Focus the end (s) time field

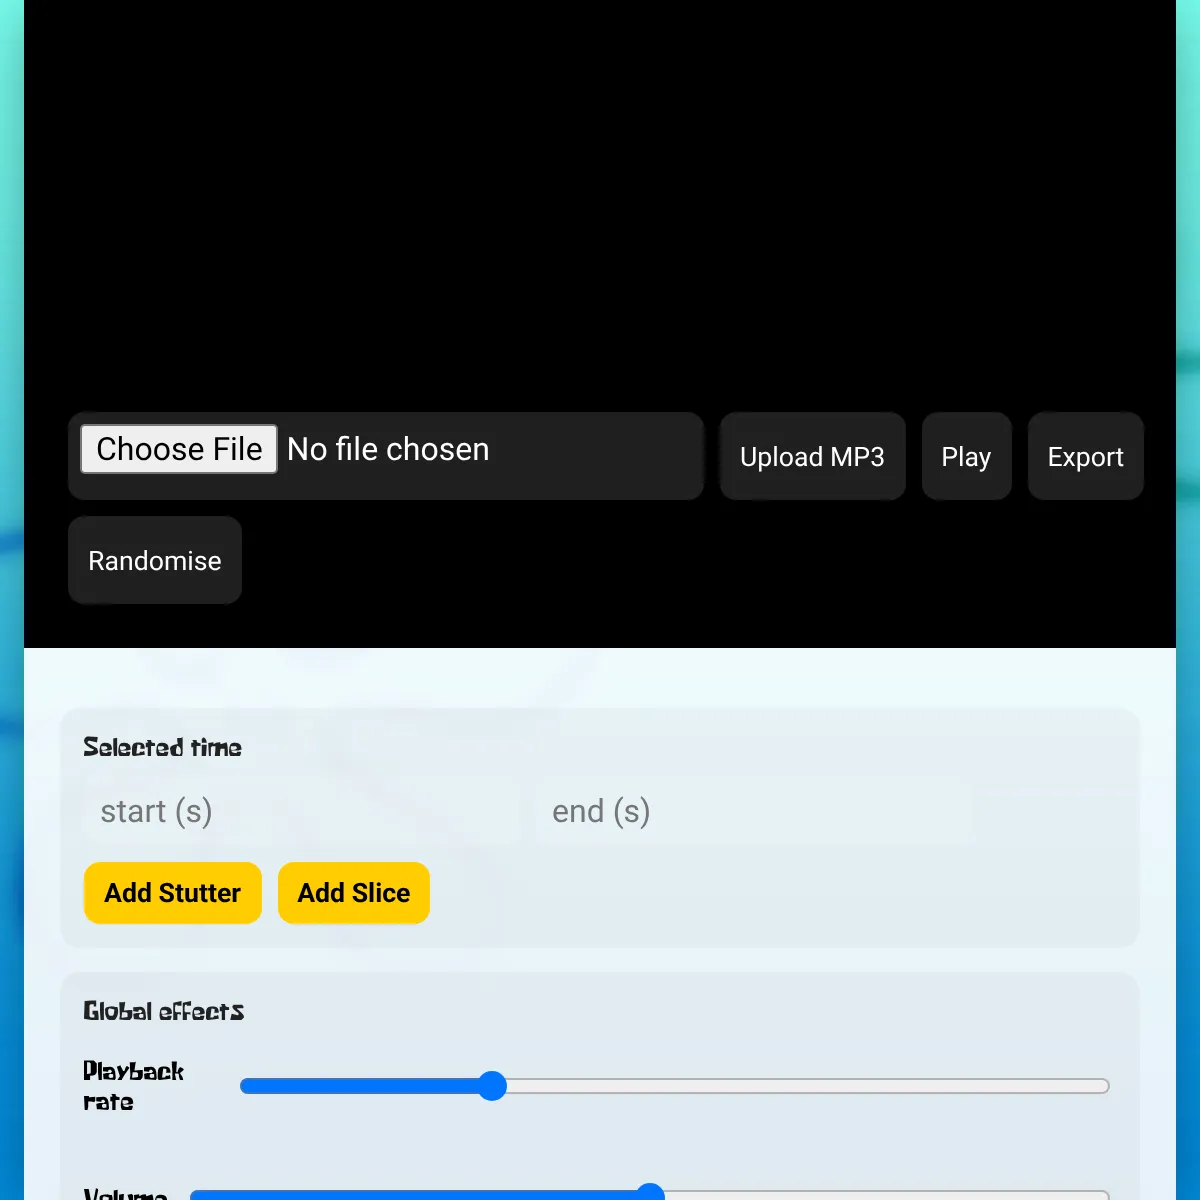752,811
